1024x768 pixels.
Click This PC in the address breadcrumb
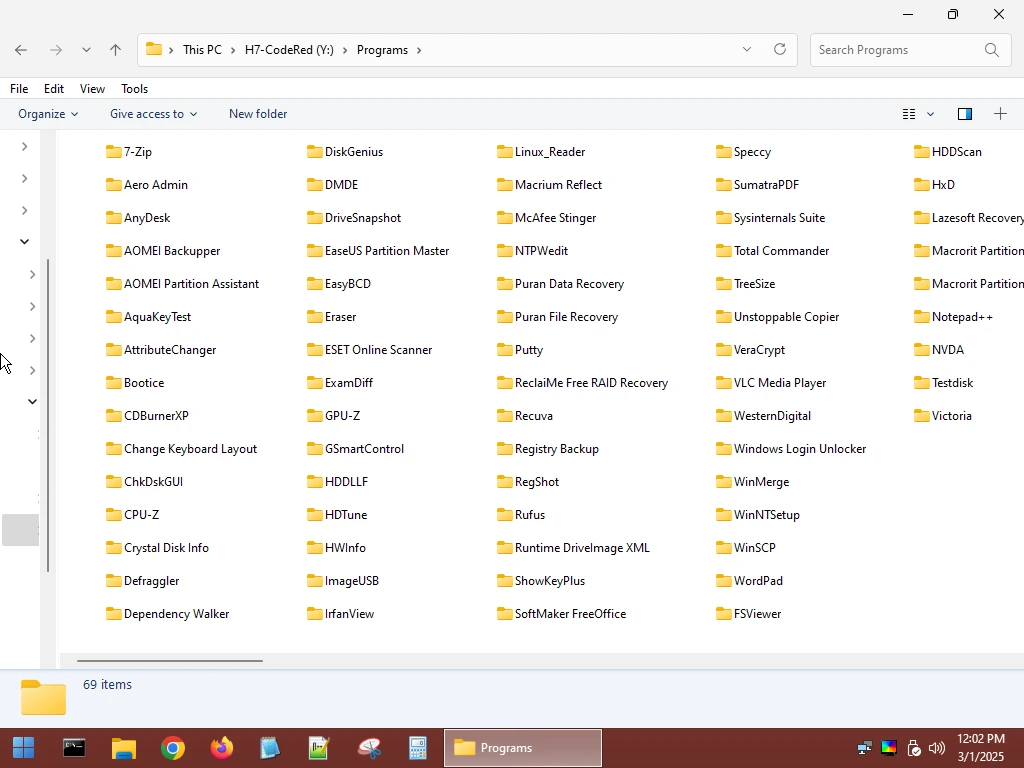[x=202, y=50]
